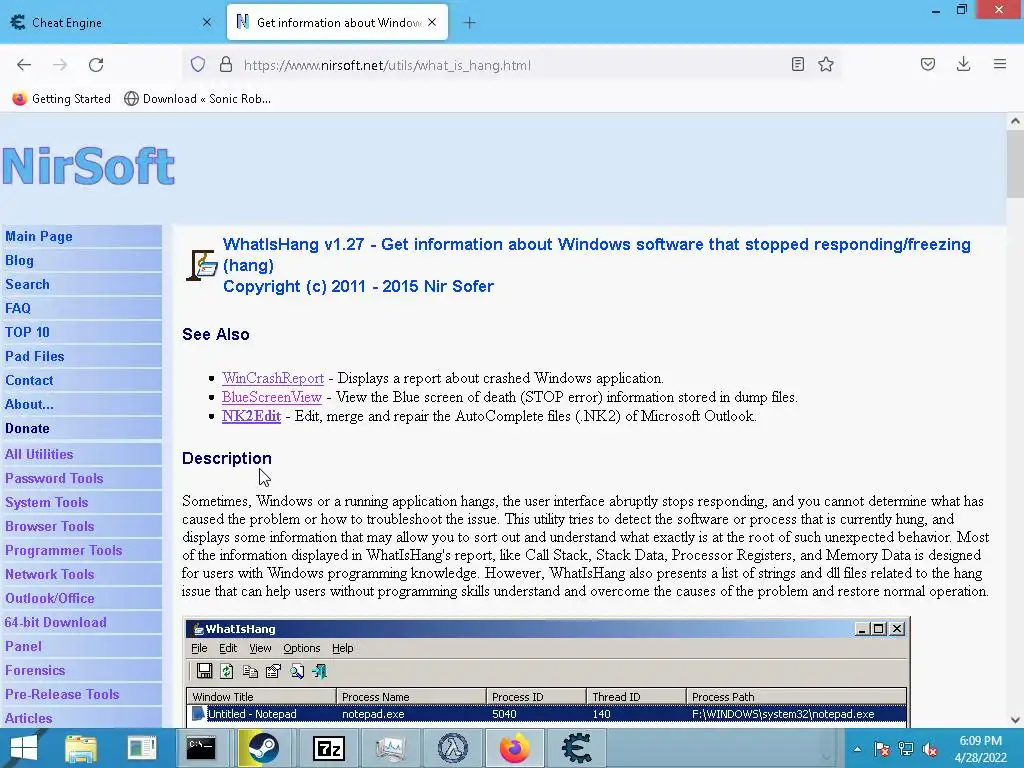Screen dimensions: 1024x768
Task: Open the Getting Started bookmark
Action: click(x=61, y=99)
